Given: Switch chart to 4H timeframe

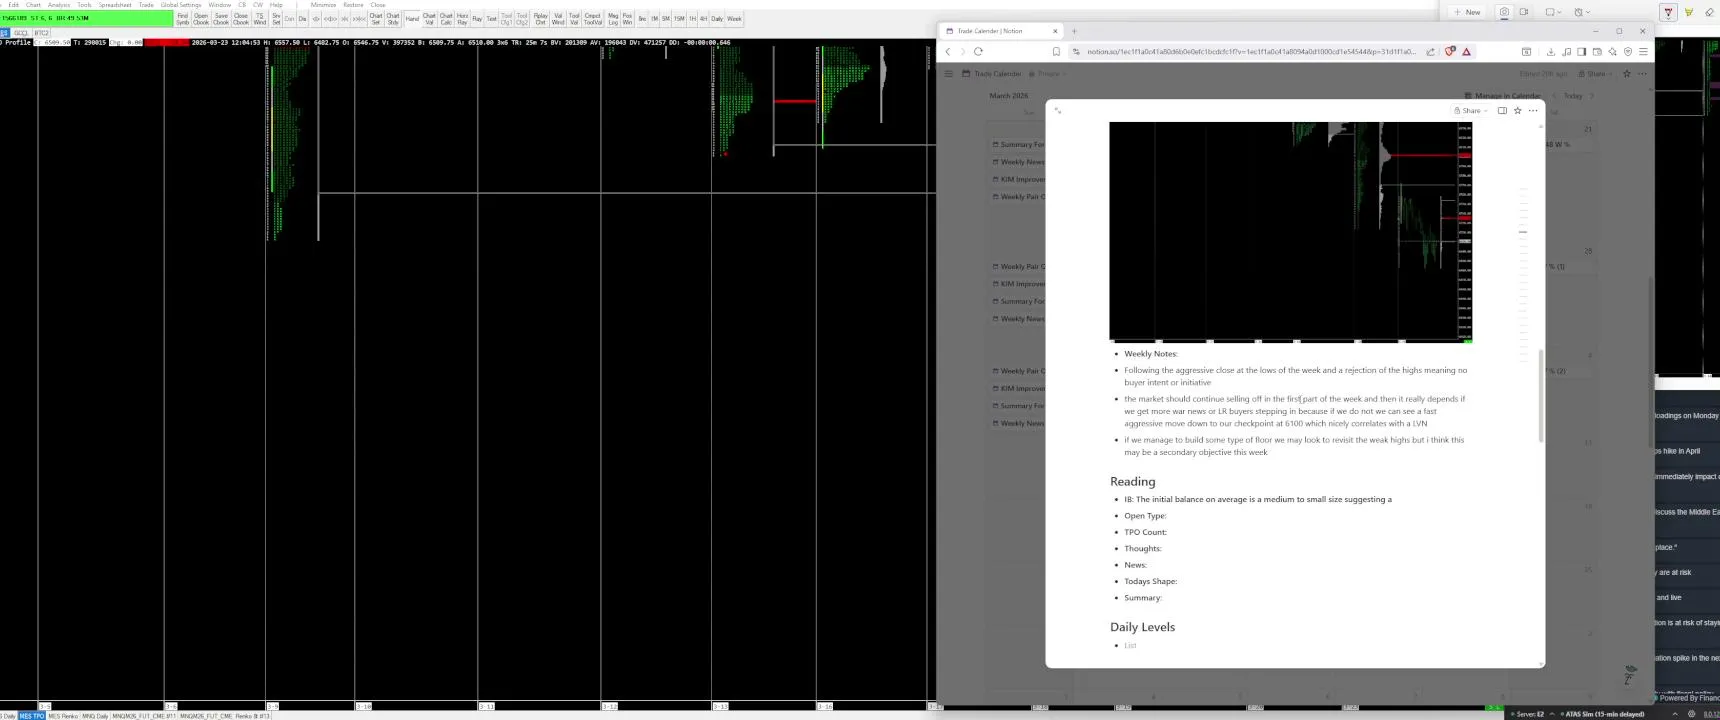Looking at the screenshot, I should pyautogui.click(x=703, y=18).
